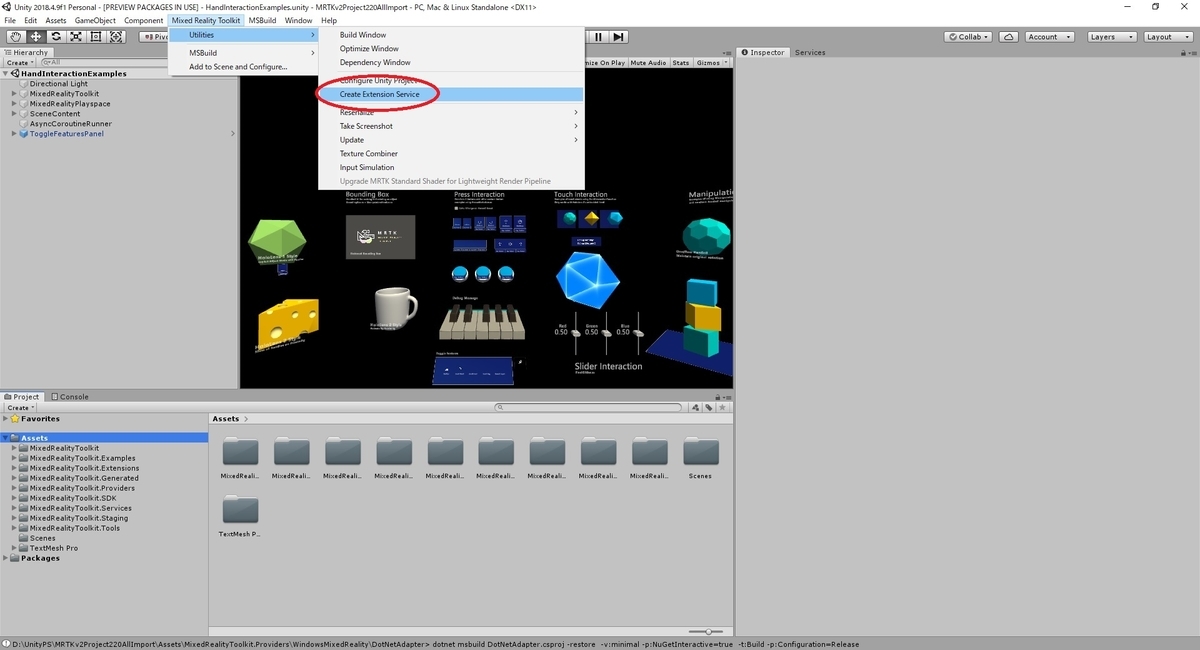Switch to the Services tab

[810, 52]
